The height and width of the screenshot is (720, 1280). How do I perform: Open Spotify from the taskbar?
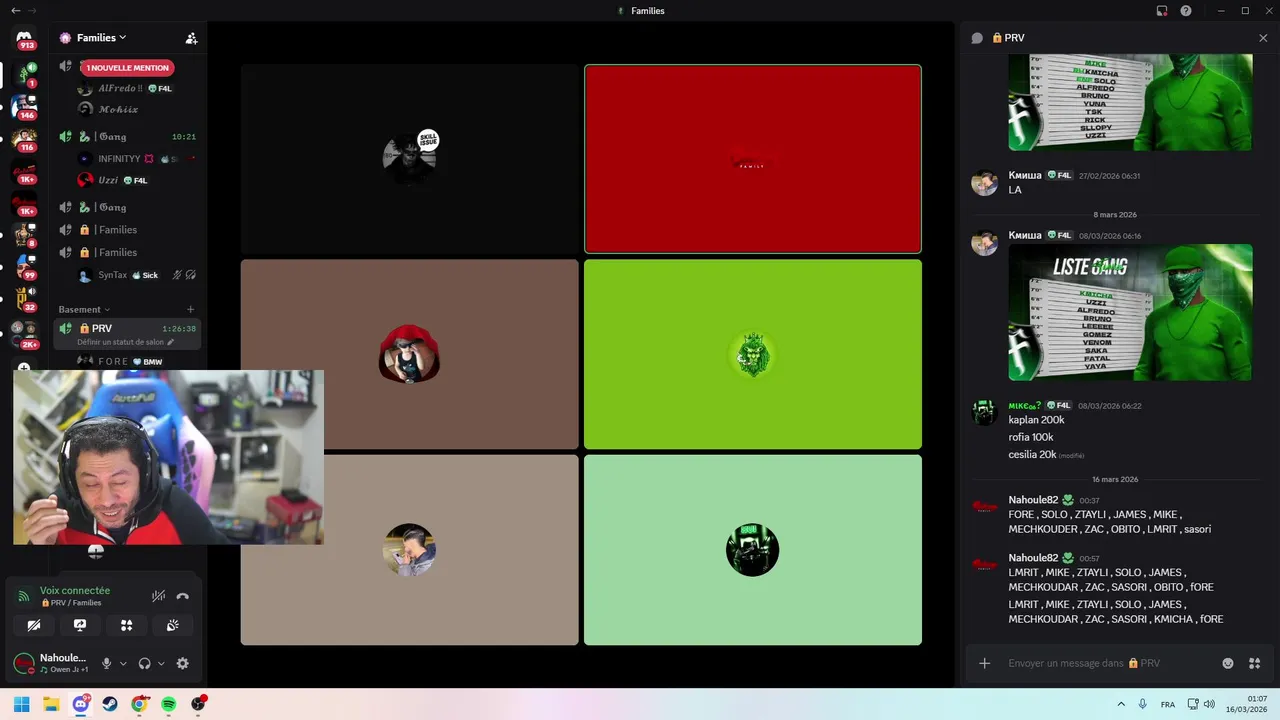click(169, 704)
